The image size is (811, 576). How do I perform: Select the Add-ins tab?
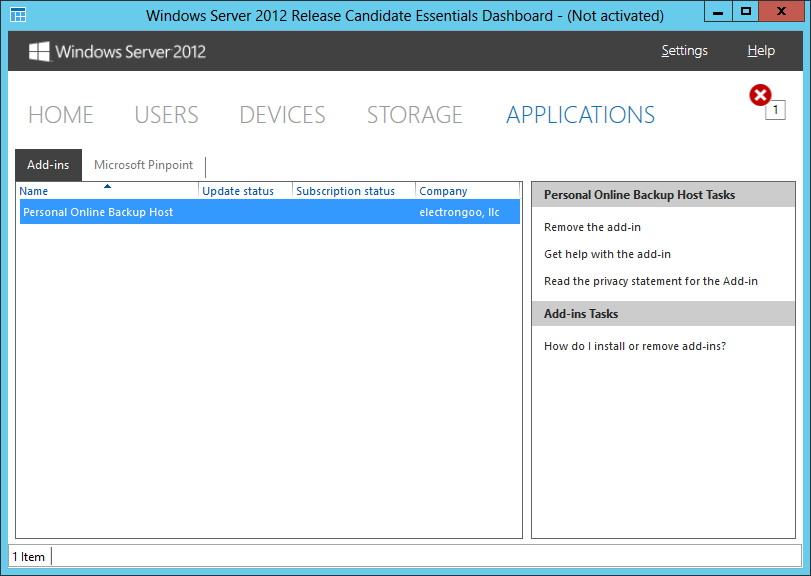[x=48, y=165]
